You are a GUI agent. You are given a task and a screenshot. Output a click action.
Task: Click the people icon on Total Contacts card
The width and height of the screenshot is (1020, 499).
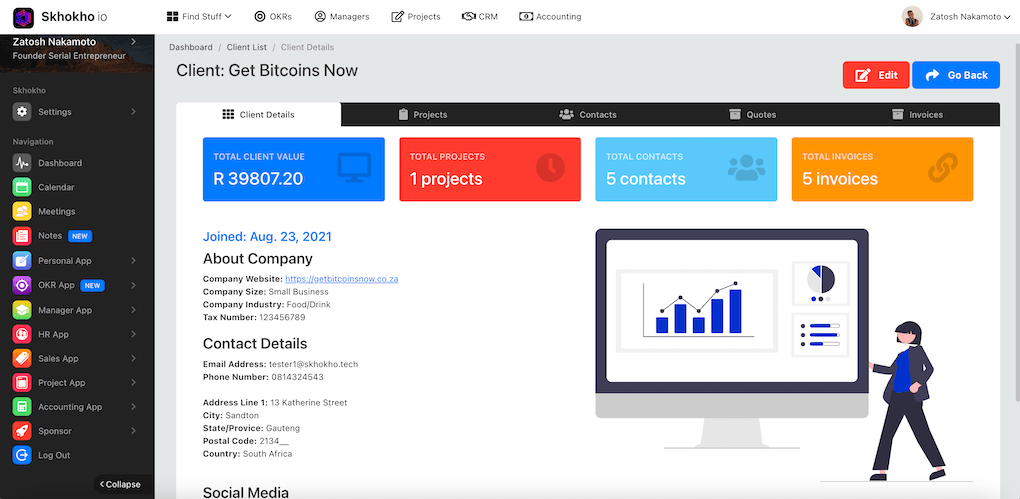point(747,168)
